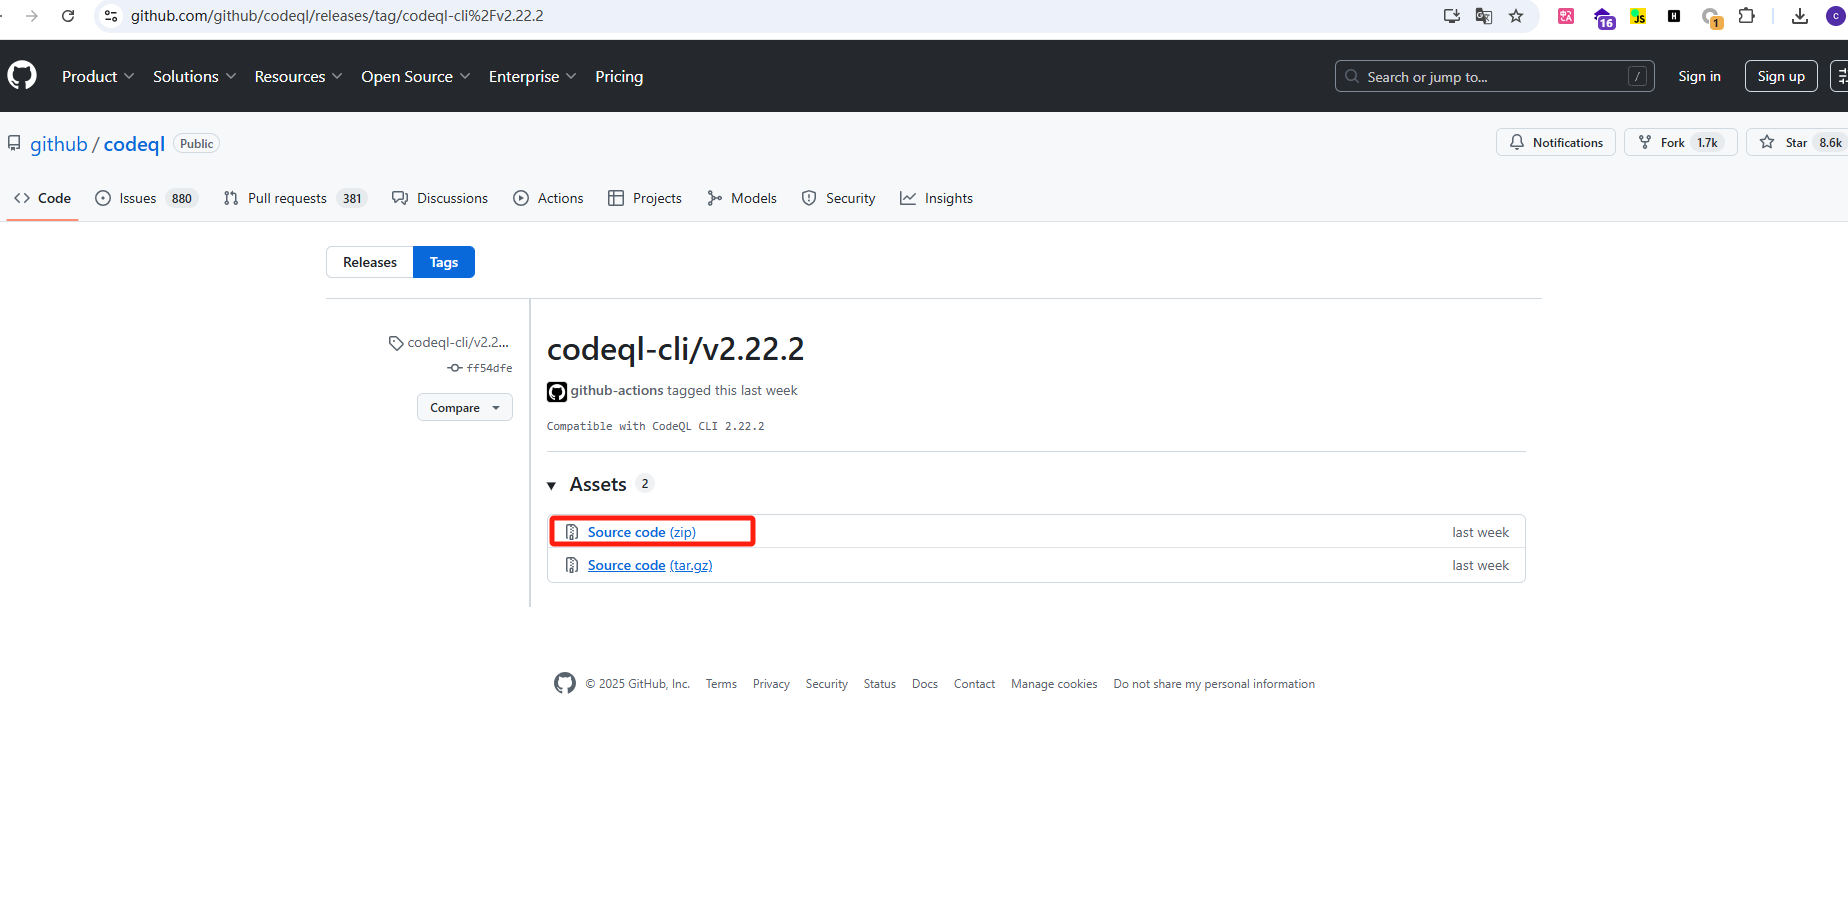This screenshot has width=1848, height=918.
Task: Expand the Resources menu
Action: [298, 76]
